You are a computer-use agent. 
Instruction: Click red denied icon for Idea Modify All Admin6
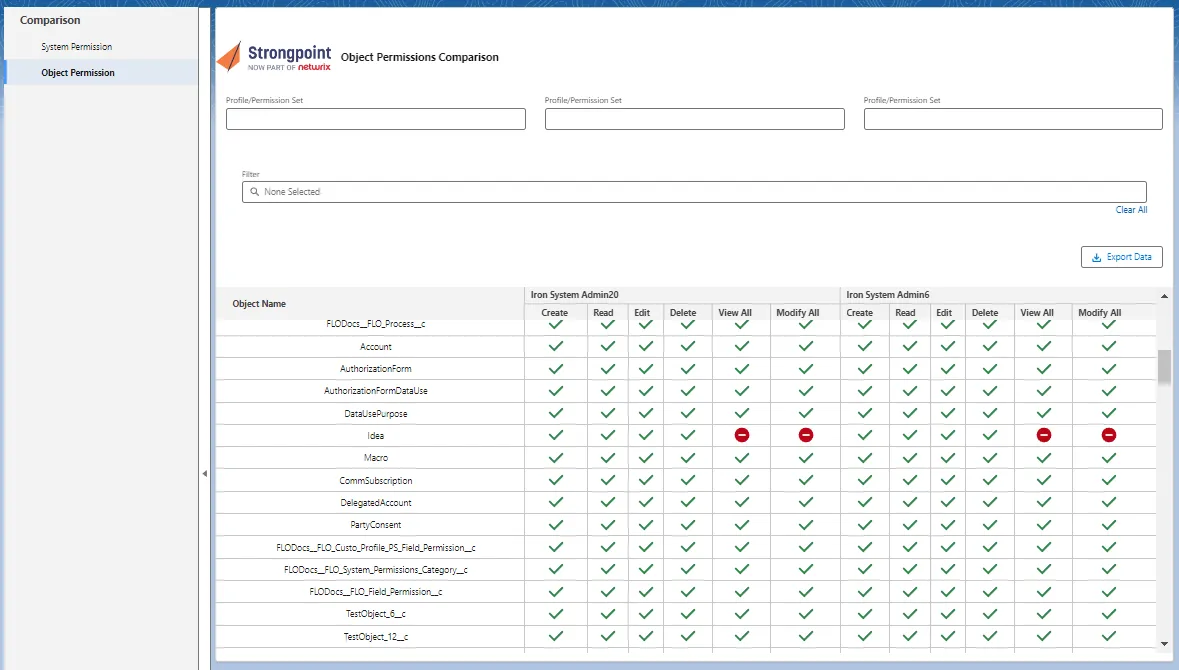1108,435
